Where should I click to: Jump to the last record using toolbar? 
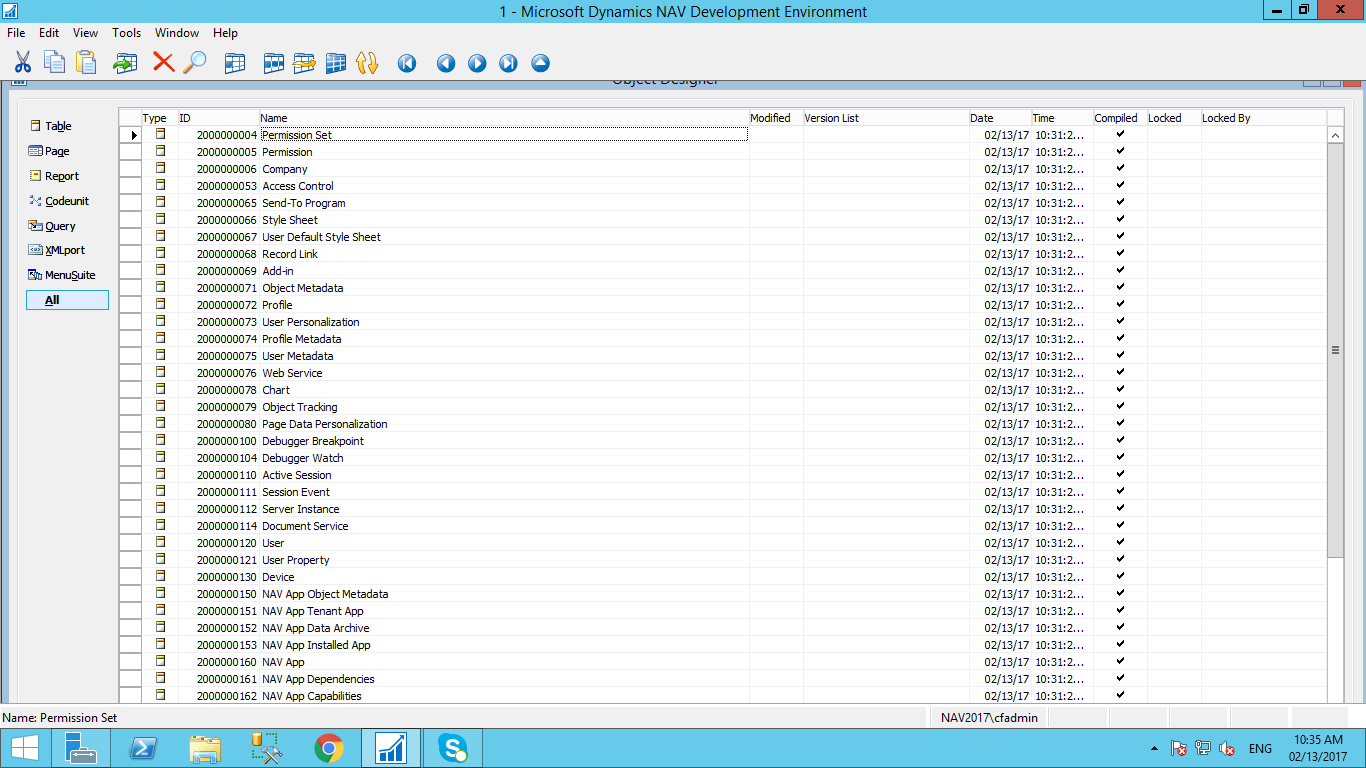[508, 63]
